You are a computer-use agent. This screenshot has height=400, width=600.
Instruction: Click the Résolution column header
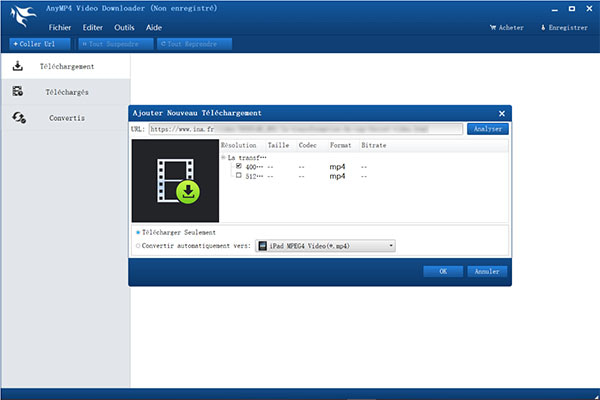click(243, 145)
